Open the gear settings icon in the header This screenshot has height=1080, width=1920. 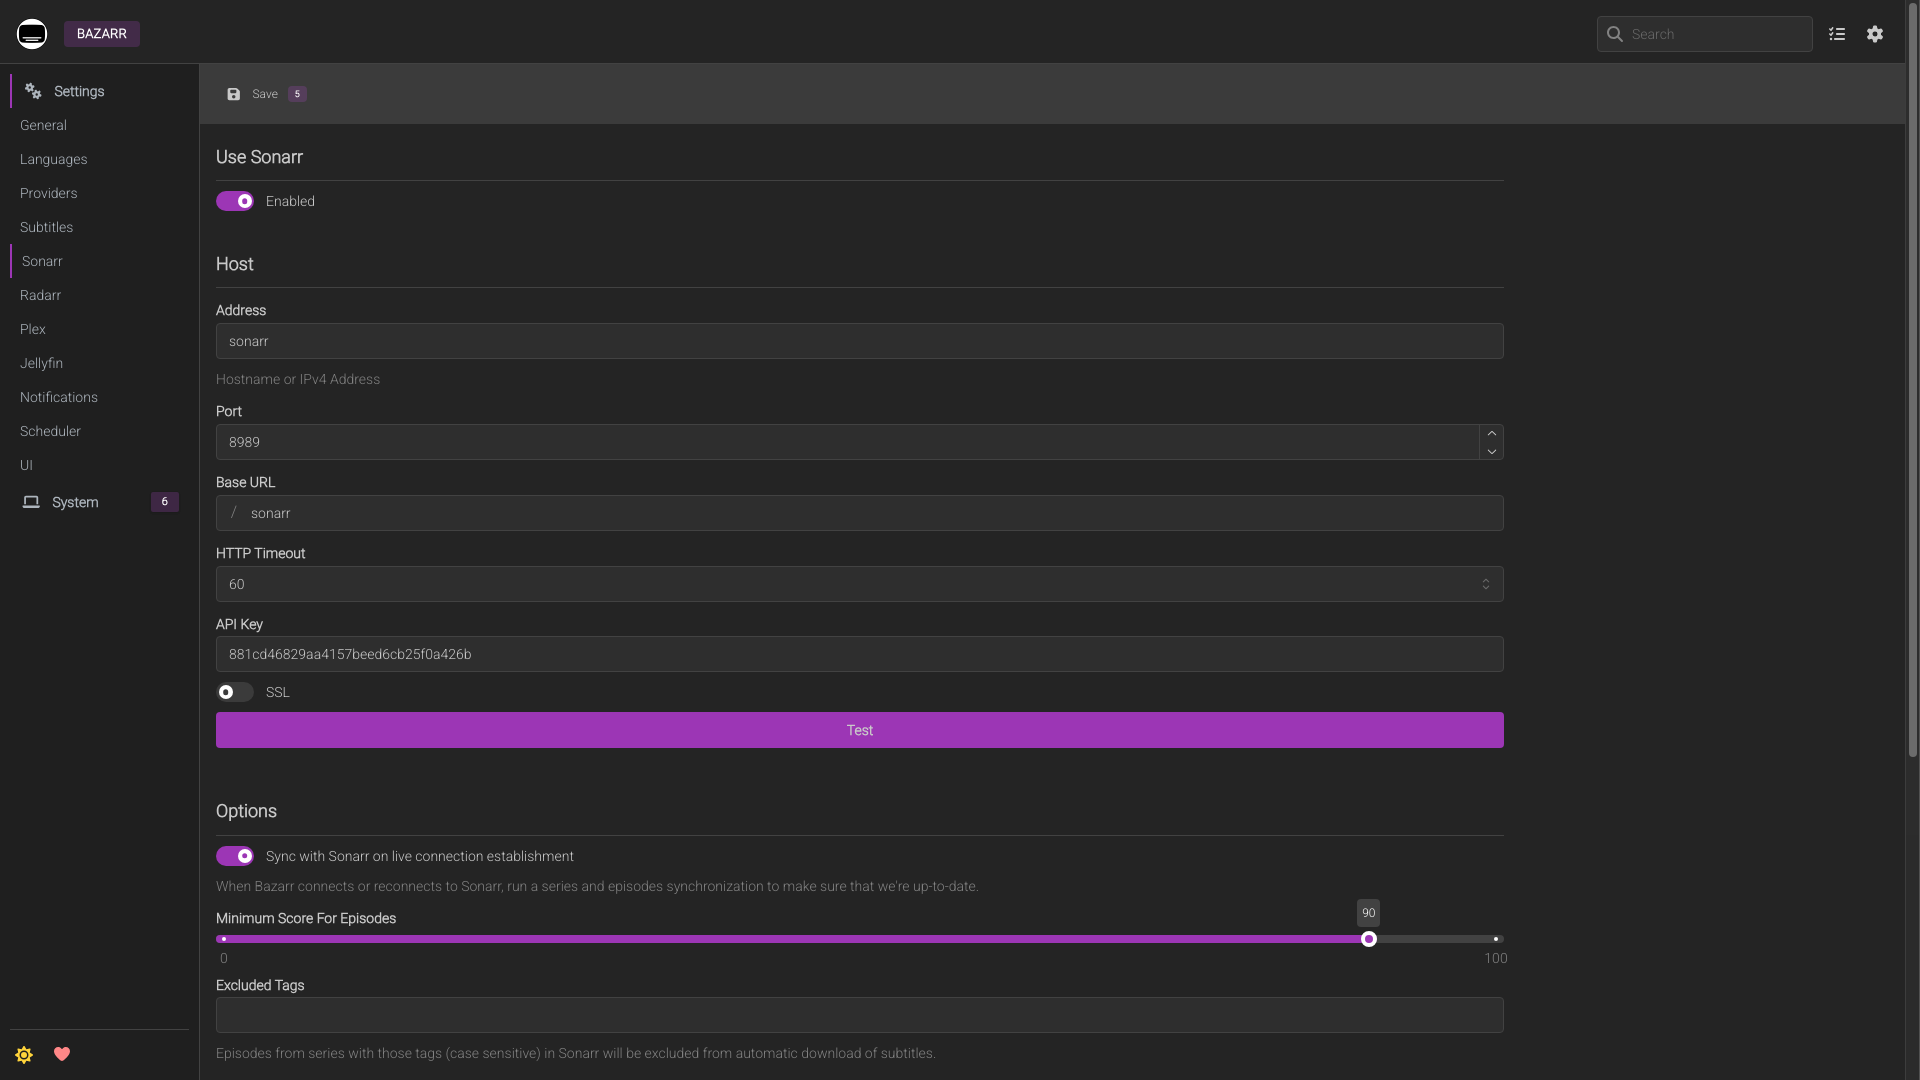1875,34
